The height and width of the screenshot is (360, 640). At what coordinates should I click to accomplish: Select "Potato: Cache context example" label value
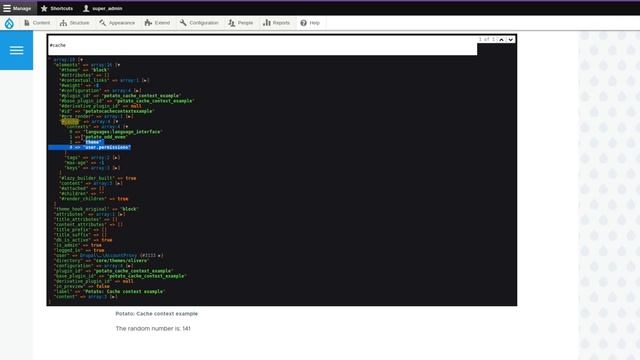(x=124, y=291)
